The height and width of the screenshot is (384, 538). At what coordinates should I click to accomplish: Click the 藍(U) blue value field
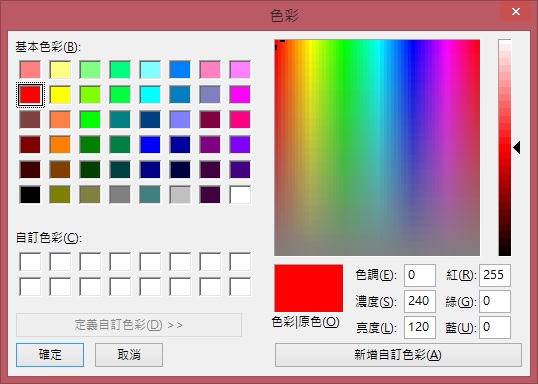495,327
